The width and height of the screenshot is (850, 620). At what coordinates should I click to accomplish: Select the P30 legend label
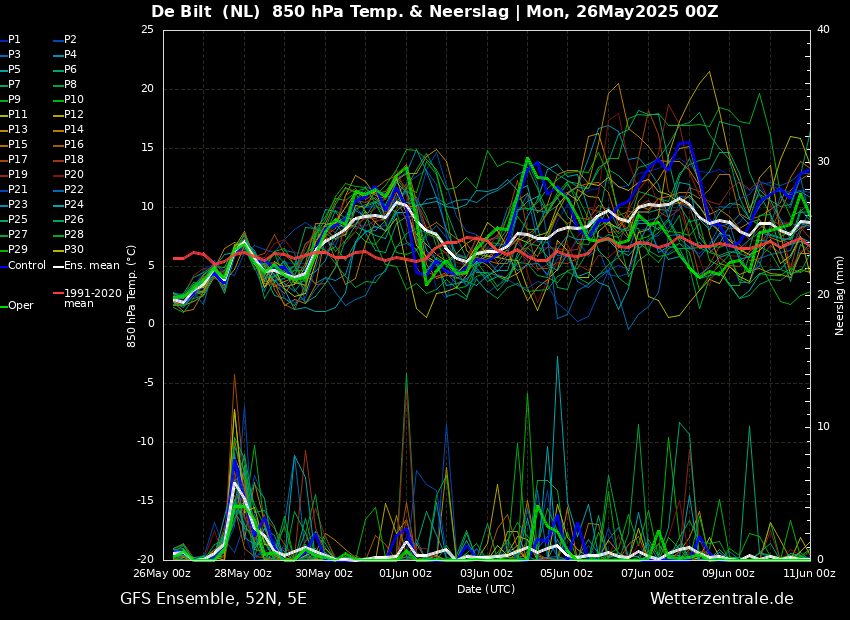point(68,249)
